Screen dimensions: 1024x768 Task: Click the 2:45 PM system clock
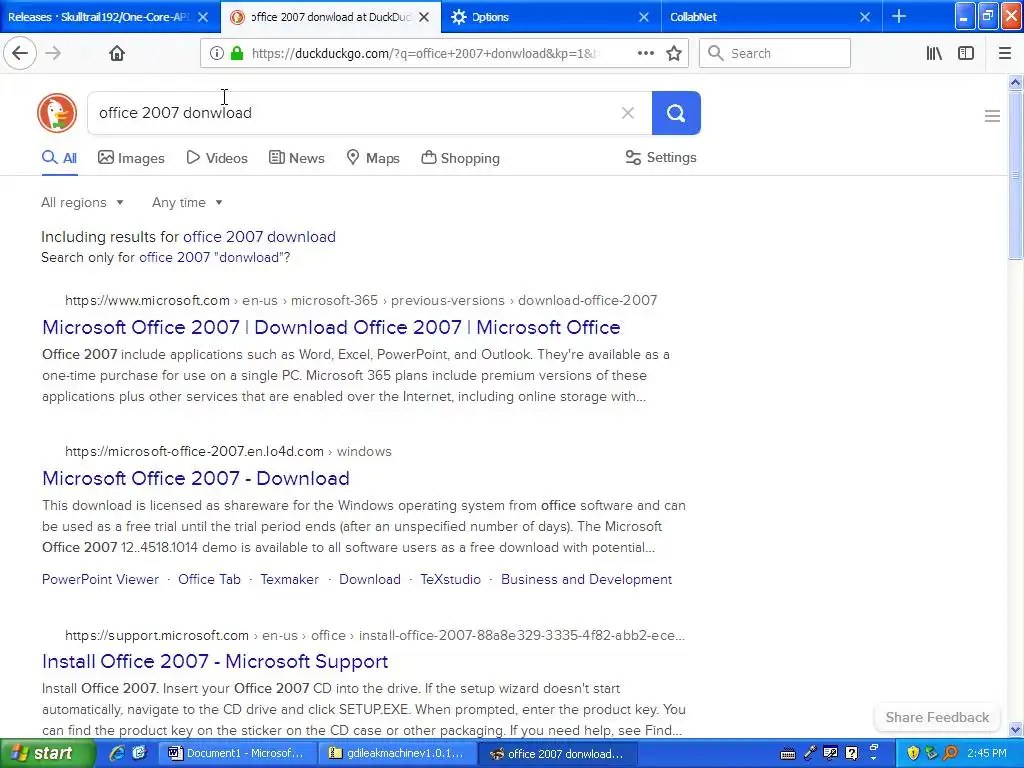tap(987, 753)
